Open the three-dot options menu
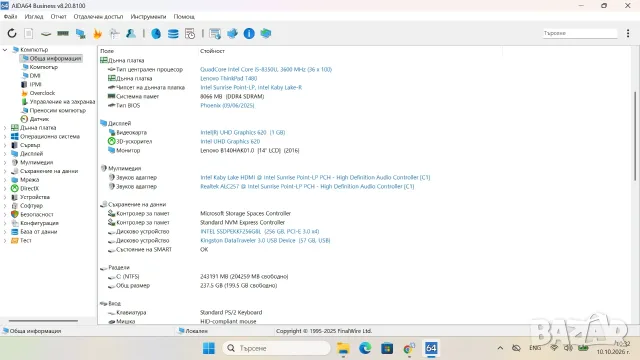The image size is (640, 360). (x=628, y=33)
